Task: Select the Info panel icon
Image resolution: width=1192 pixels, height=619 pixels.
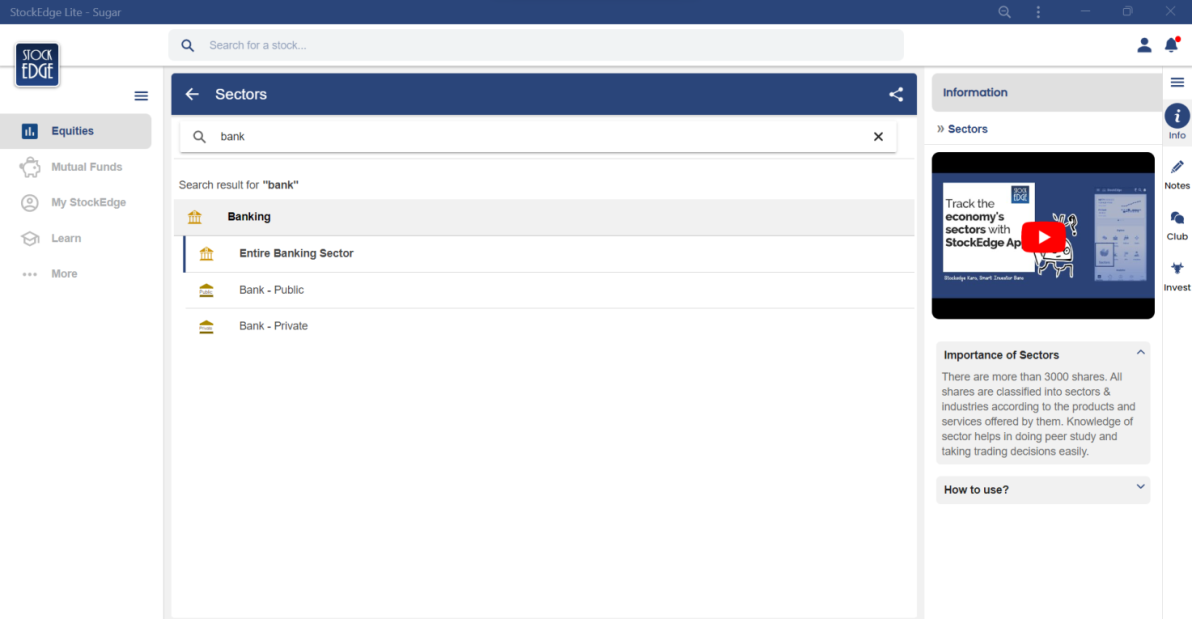Action: click(x=1177, y=117)
